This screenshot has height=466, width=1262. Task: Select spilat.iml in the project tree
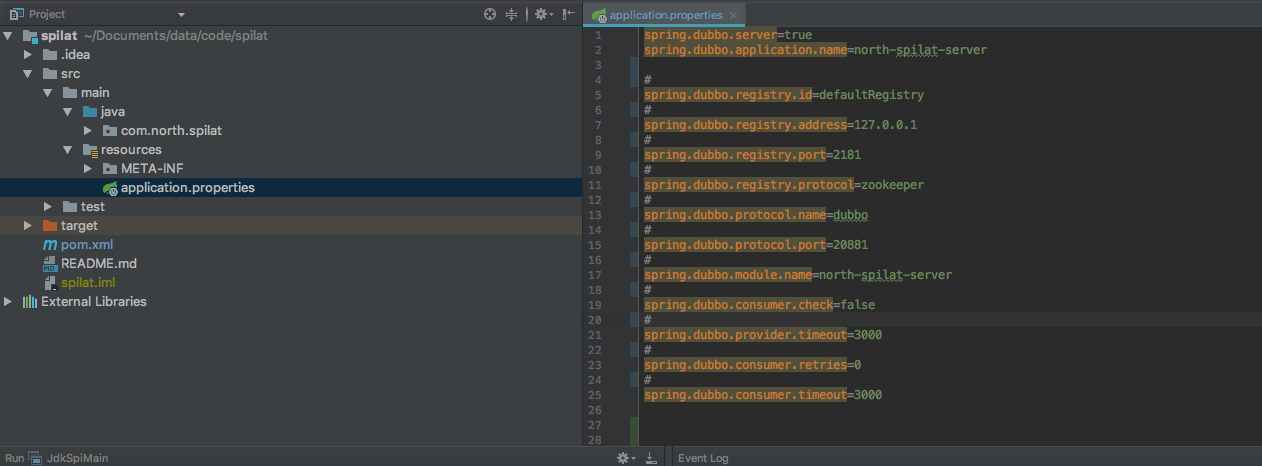[x=88, y=283]
